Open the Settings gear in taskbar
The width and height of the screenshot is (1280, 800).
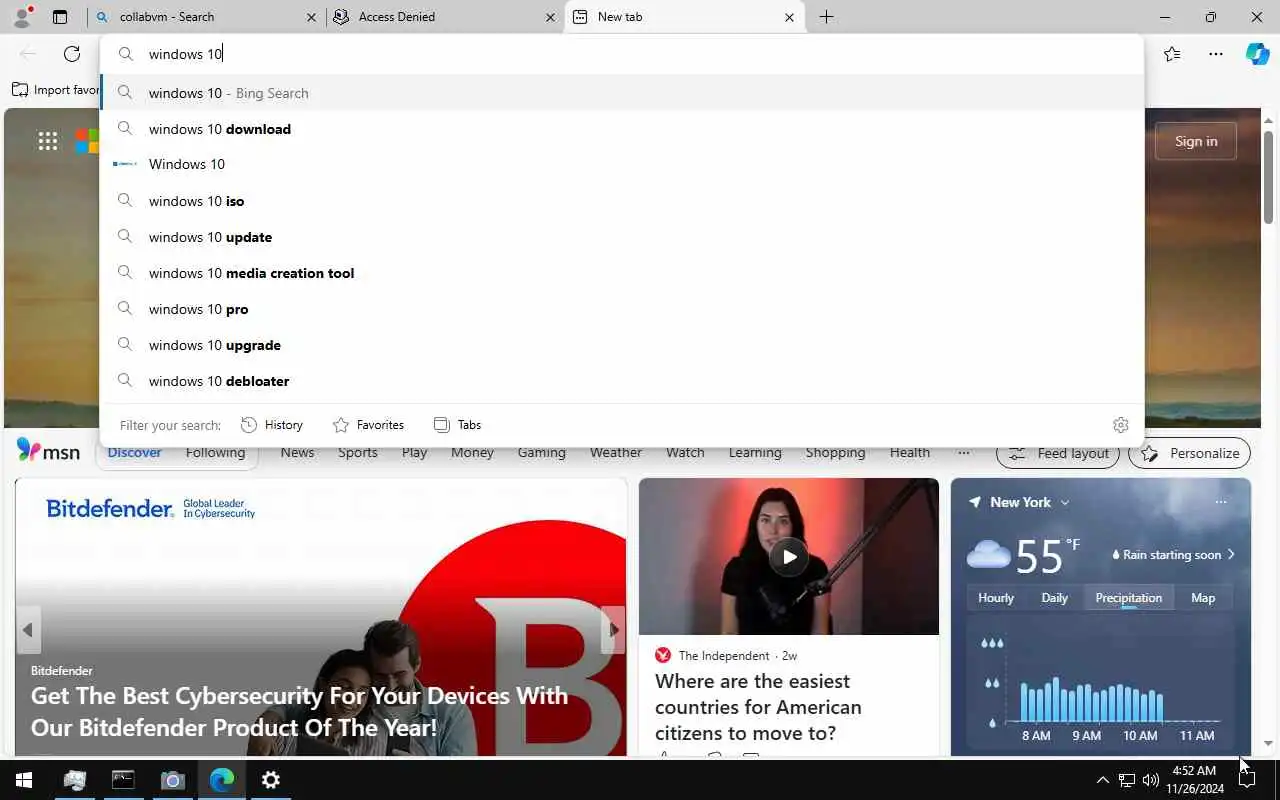point(271,780)
